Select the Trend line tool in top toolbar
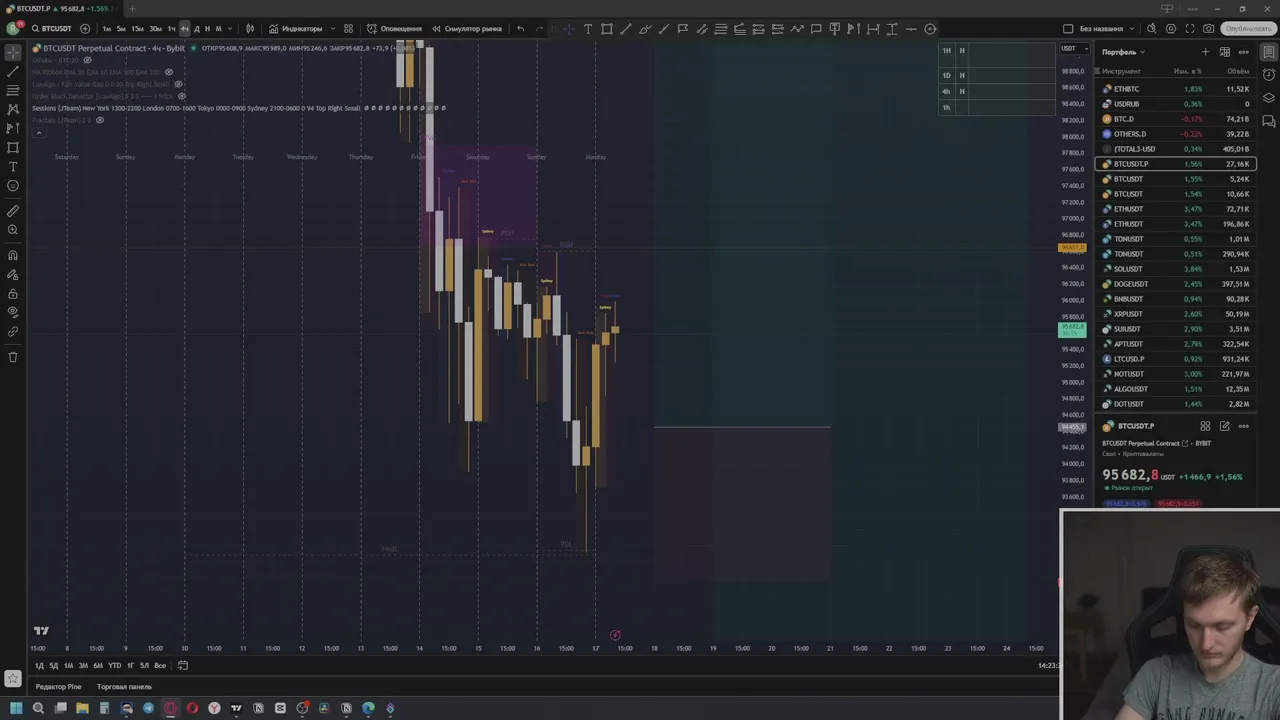 (x=626, y=29)
